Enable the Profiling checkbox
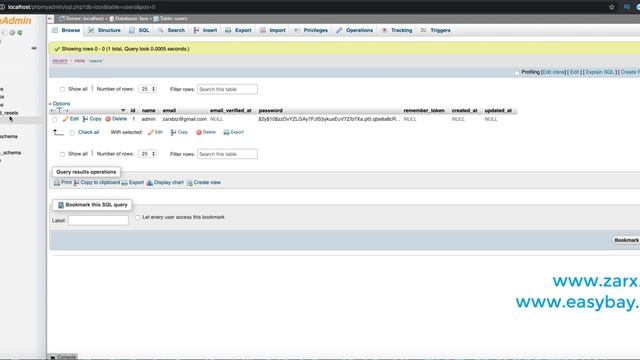Viewport: 640px width, 360px height. [x=517, y=72]
